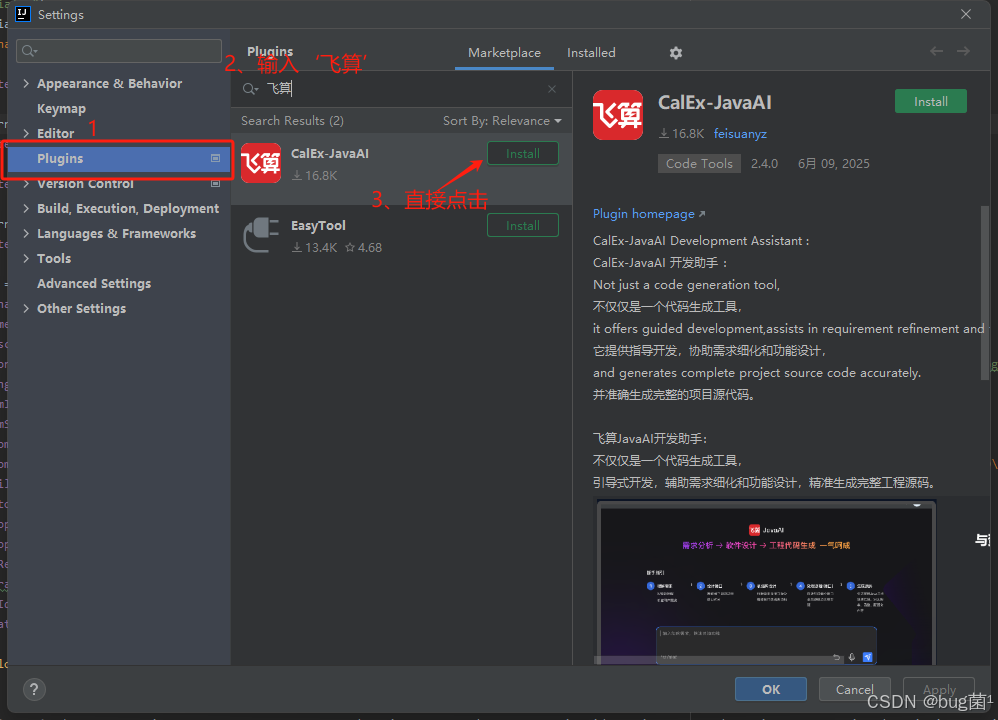Image resolution: width=998 pixels, height=720 pixels.
Task: Select Advanced Settings in tree
Action: pyautogui.click(x=94, y=283)
